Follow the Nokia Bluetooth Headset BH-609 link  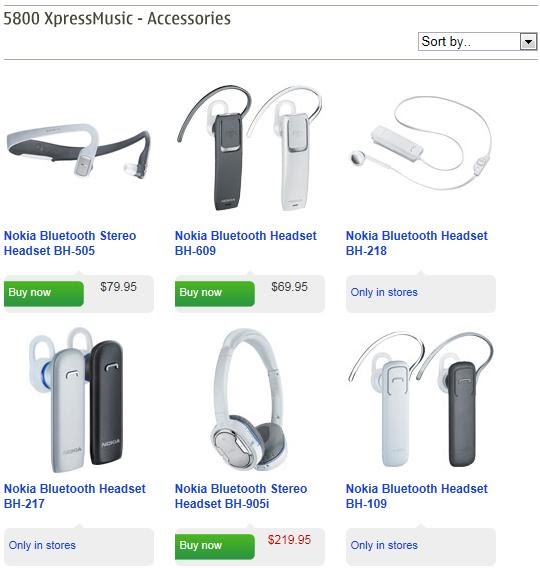point(246,243)
